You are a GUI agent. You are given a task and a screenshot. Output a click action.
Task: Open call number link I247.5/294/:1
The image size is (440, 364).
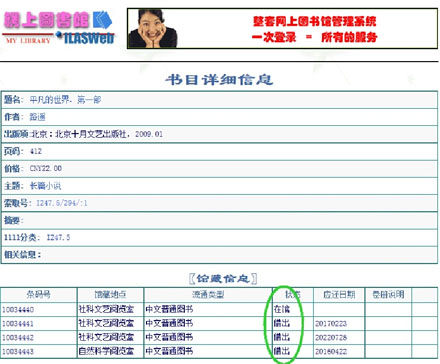pyautogui.click(x=62, y=203)
